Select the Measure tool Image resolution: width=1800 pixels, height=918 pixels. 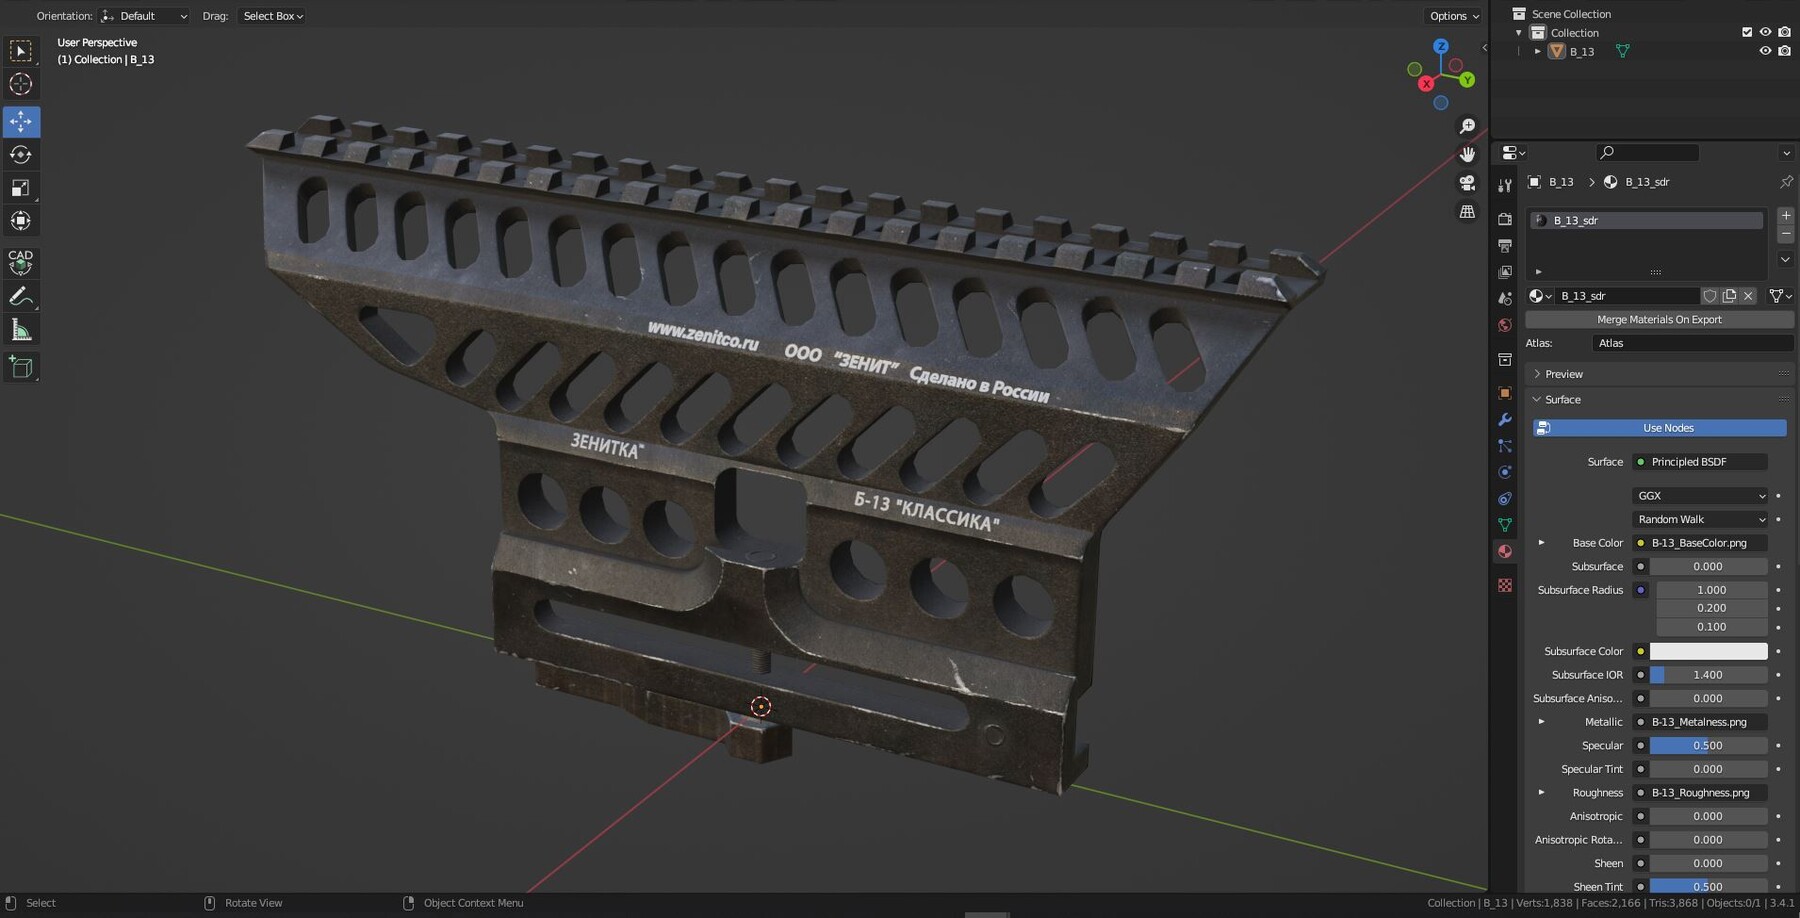(x=20, y=329)
